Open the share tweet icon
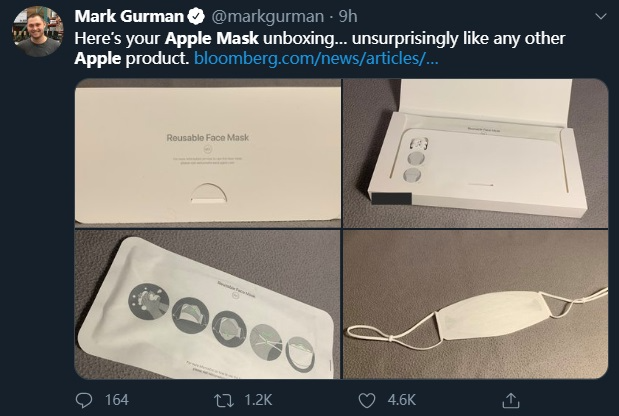The height and width of the screenshot is (416, 619). click(x=510, y=400)
